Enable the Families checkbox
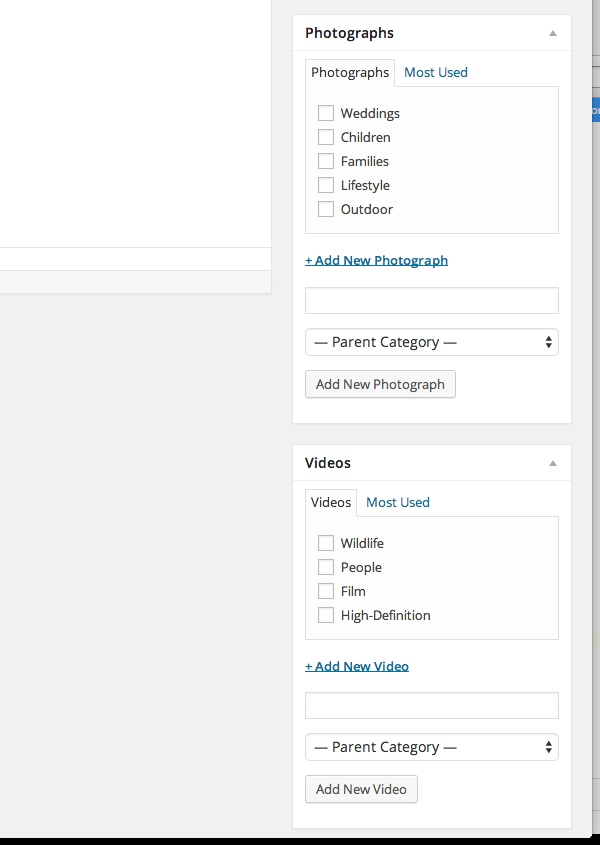This screenshot has width=600, height=845. point(326,161)
